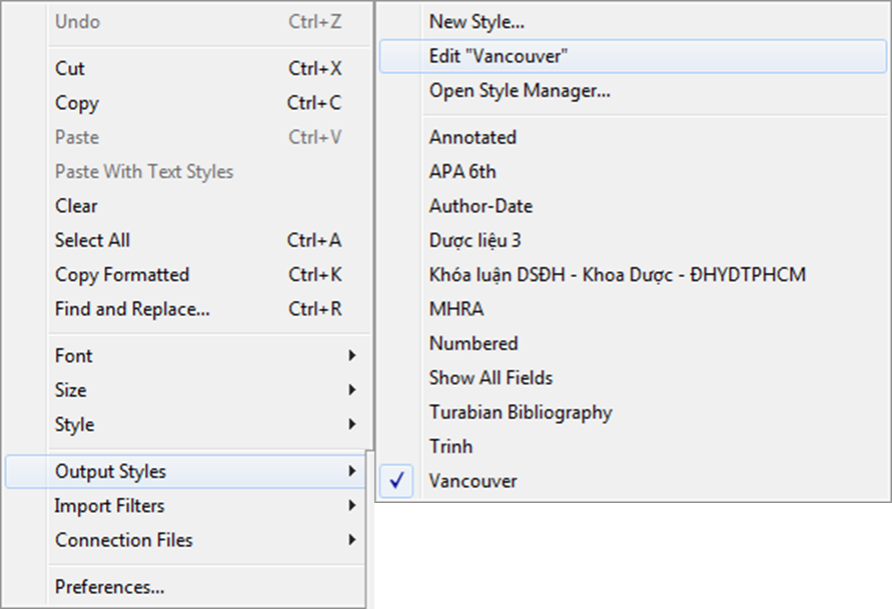Click the Clear menu entry
The height and width of the screenshot is (609, 892).
185,206
